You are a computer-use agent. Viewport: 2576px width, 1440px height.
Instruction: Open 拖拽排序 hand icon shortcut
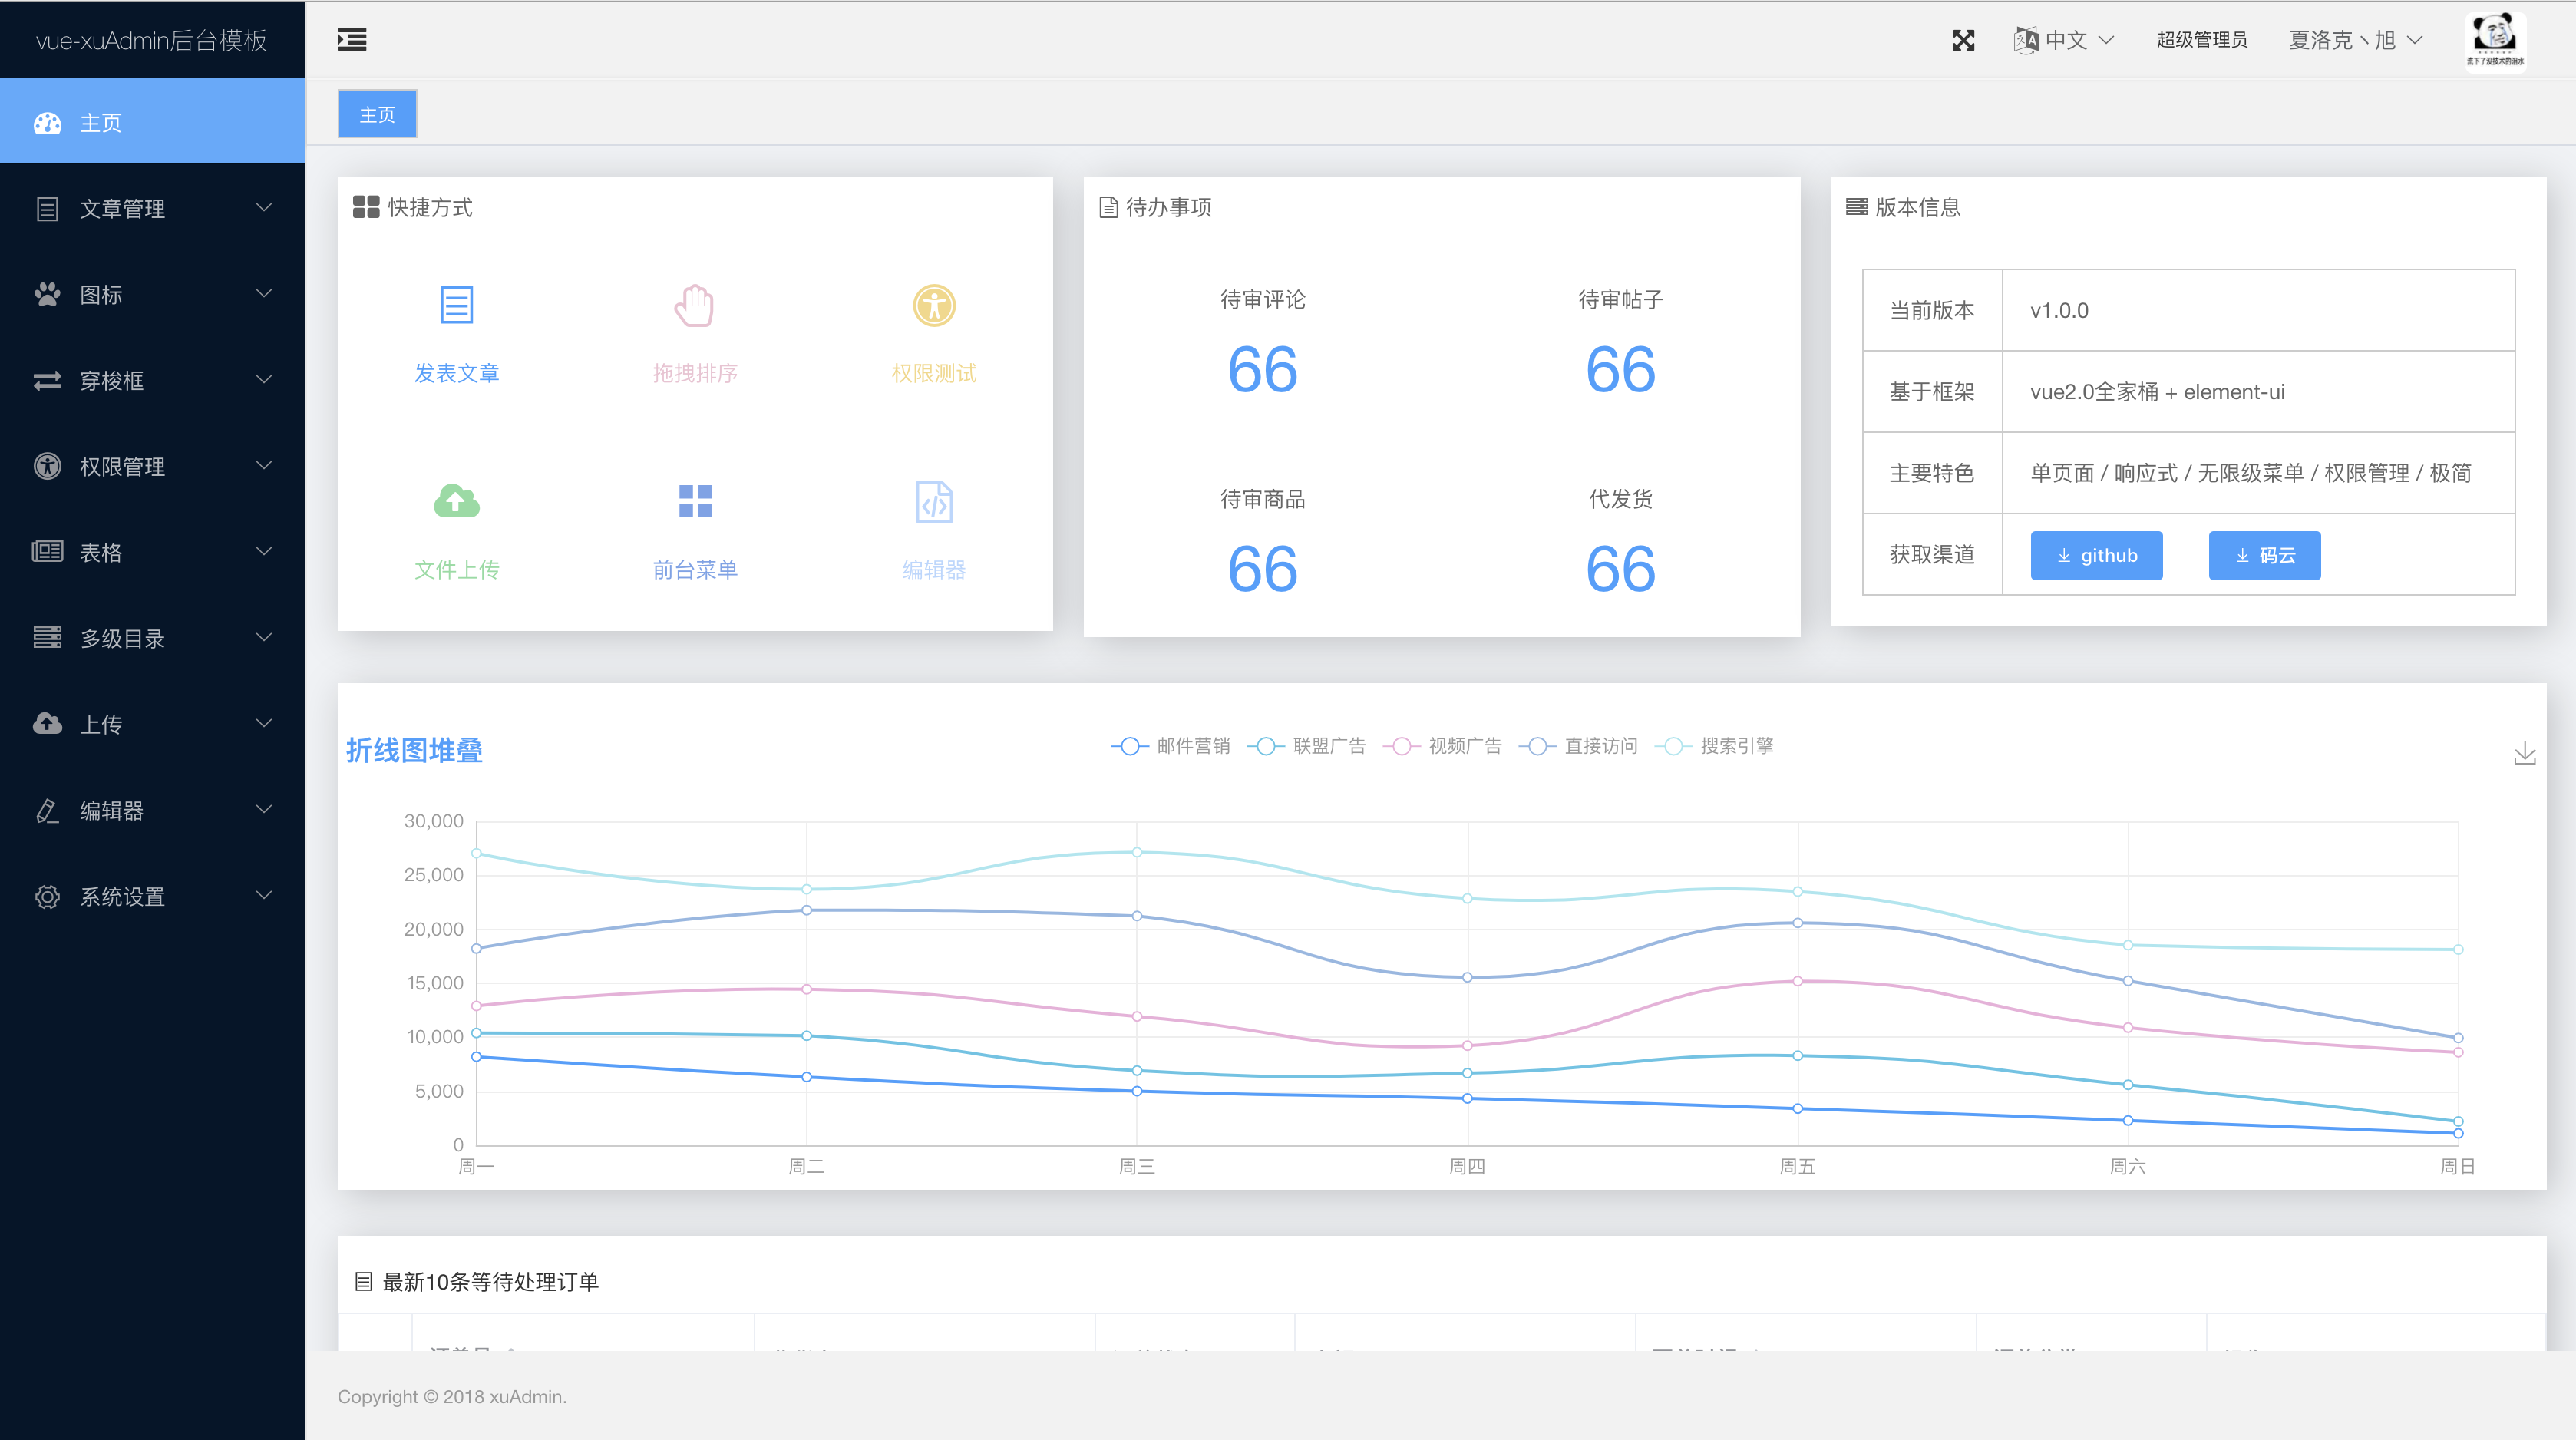(x=694, y=305)
